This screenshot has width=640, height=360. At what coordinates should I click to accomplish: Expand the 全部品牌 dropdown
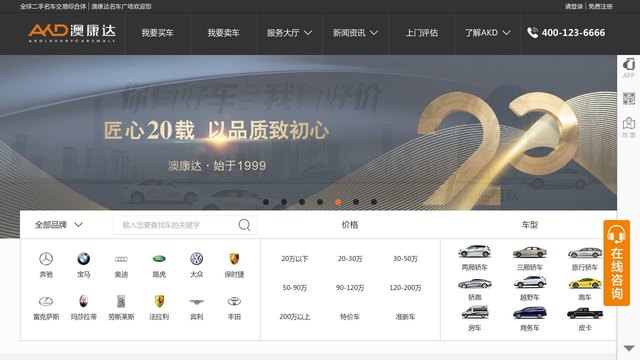(x=59, y=224)
